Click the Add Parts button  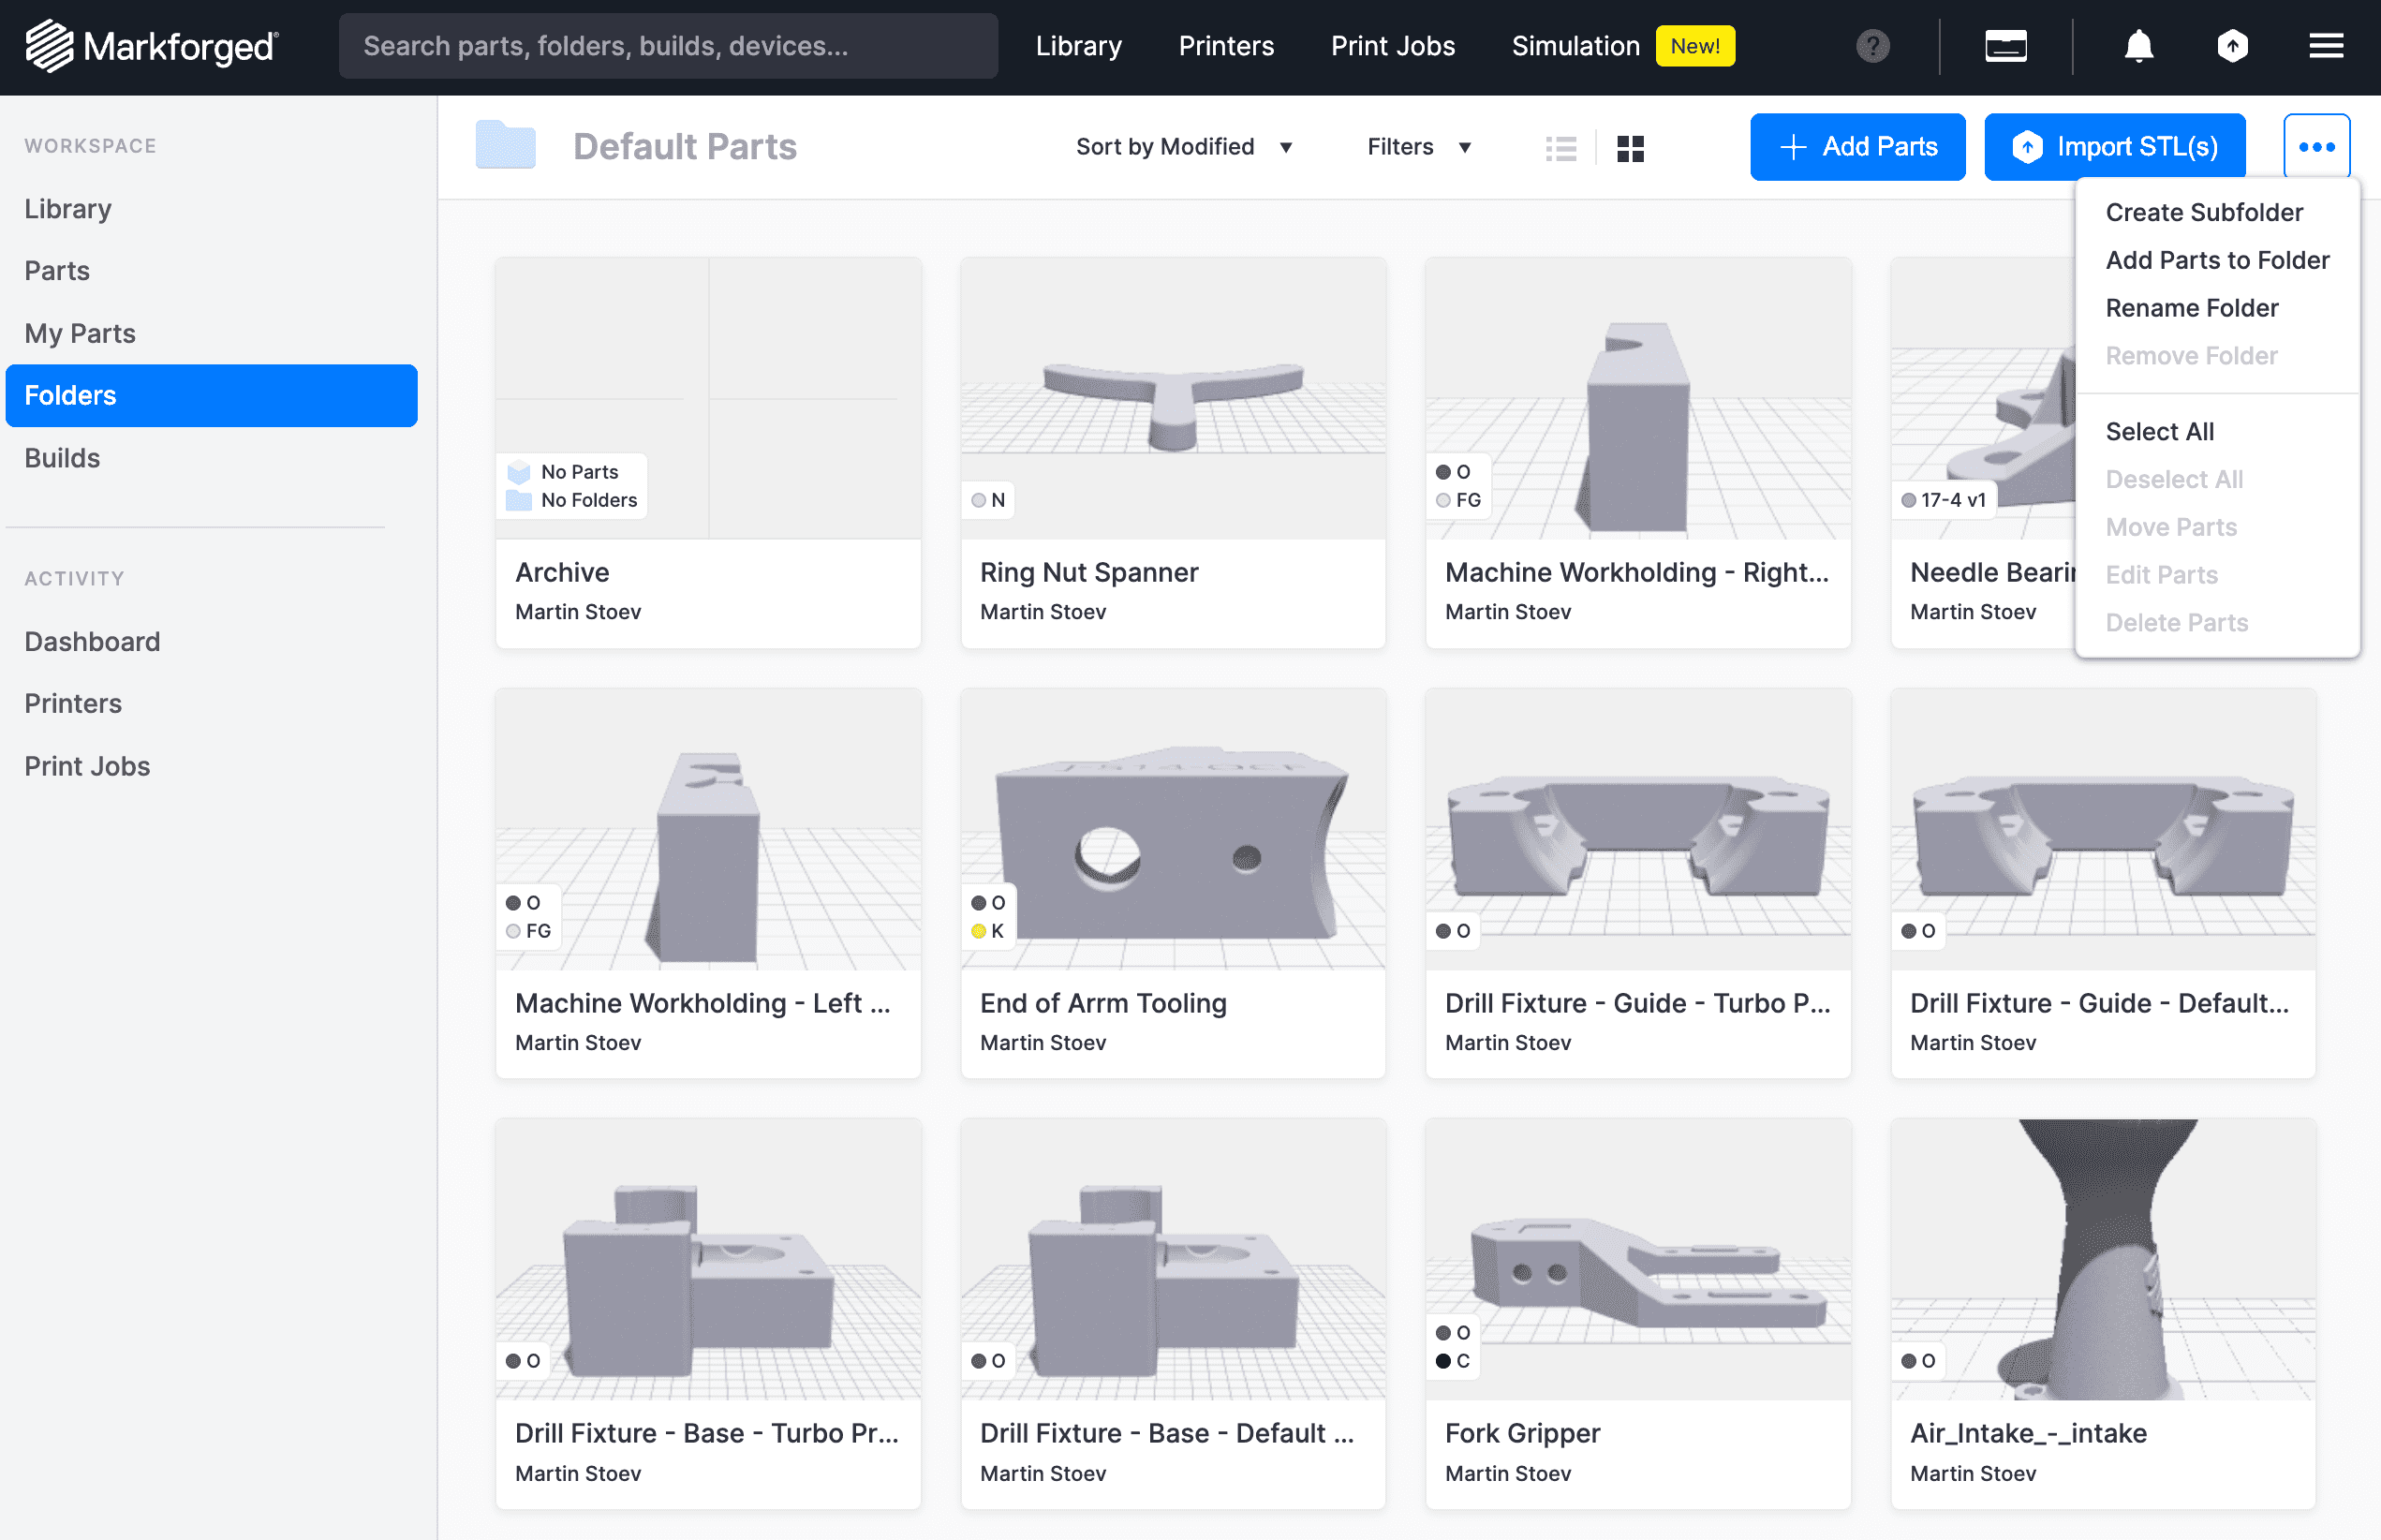pos(1857,146)
